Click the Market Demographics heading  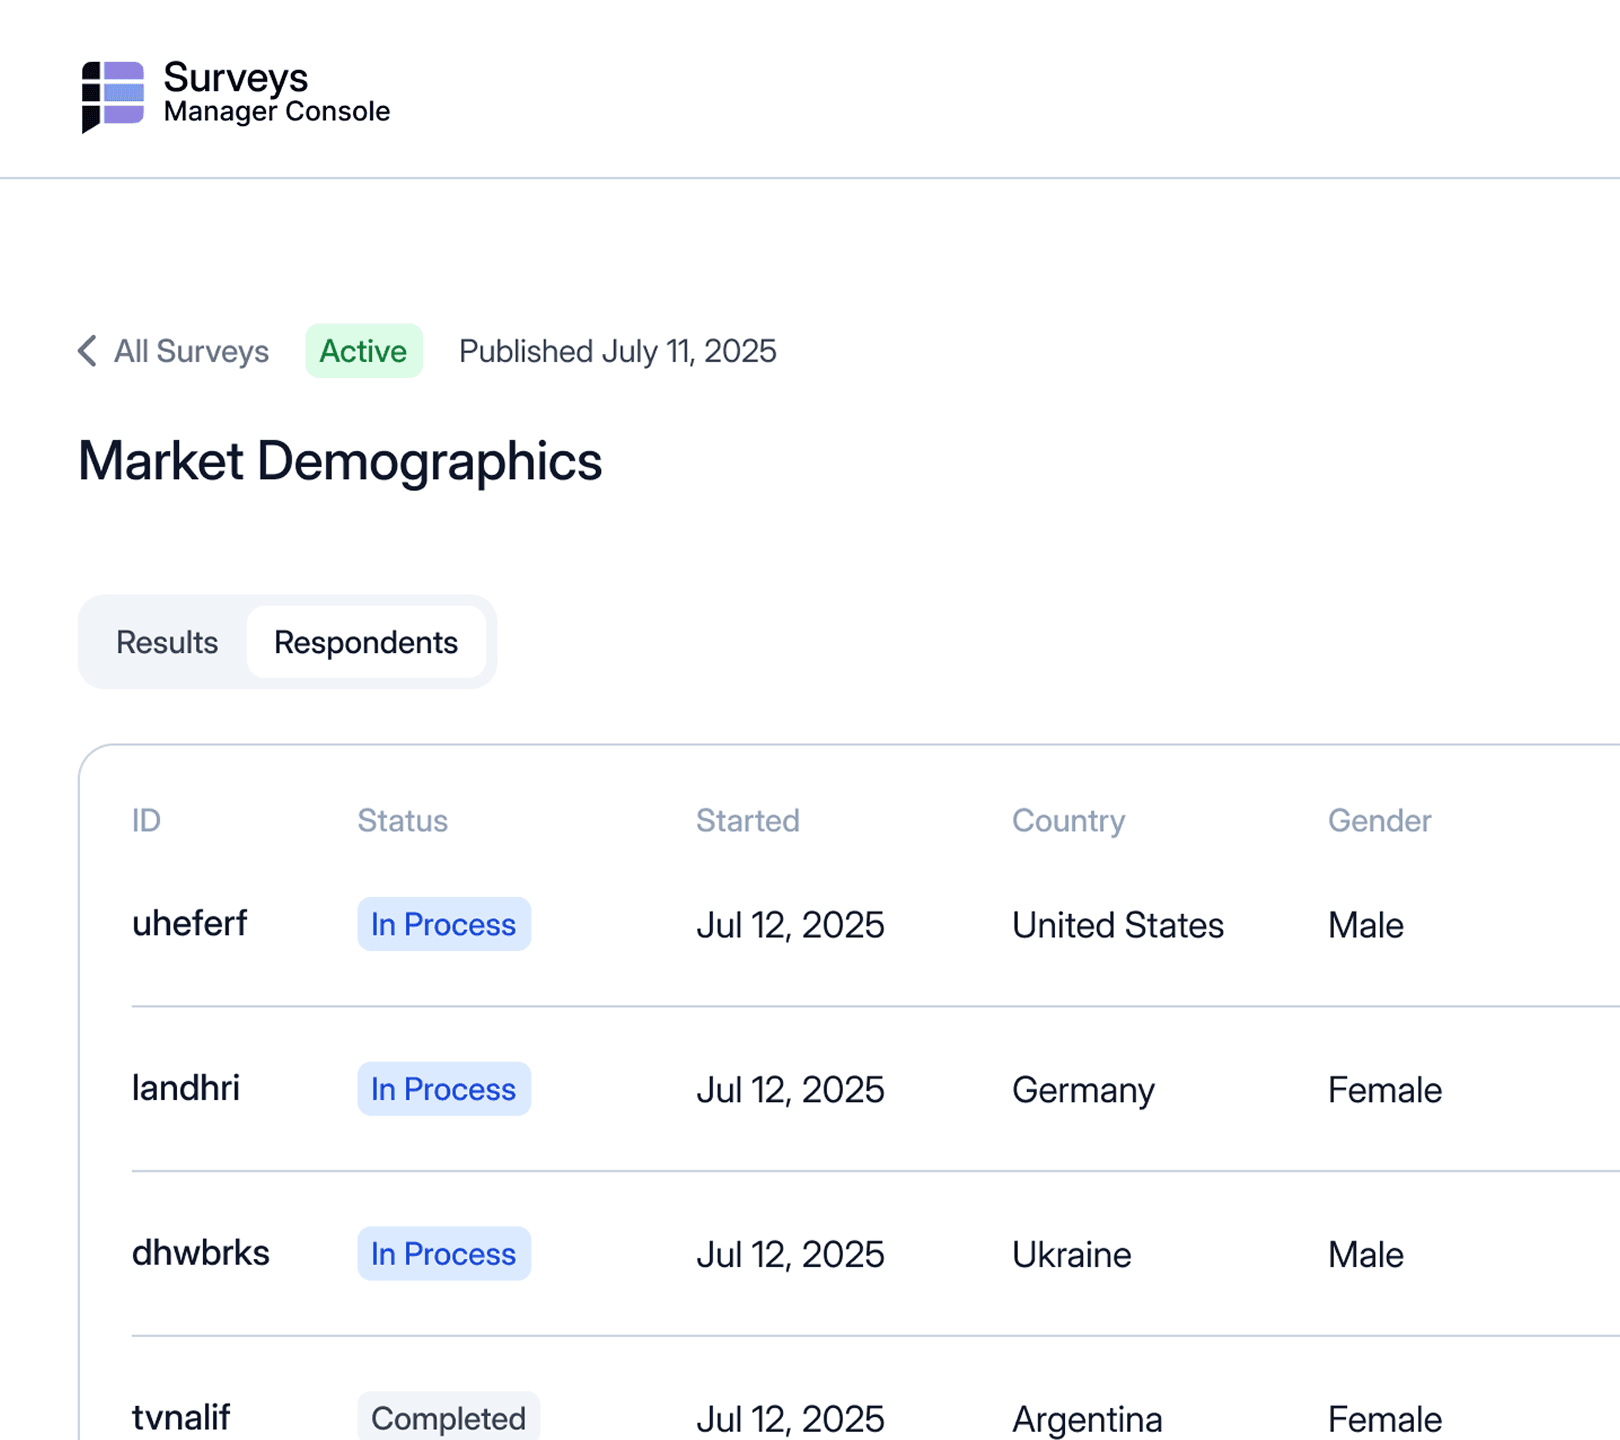coord(340,461)
